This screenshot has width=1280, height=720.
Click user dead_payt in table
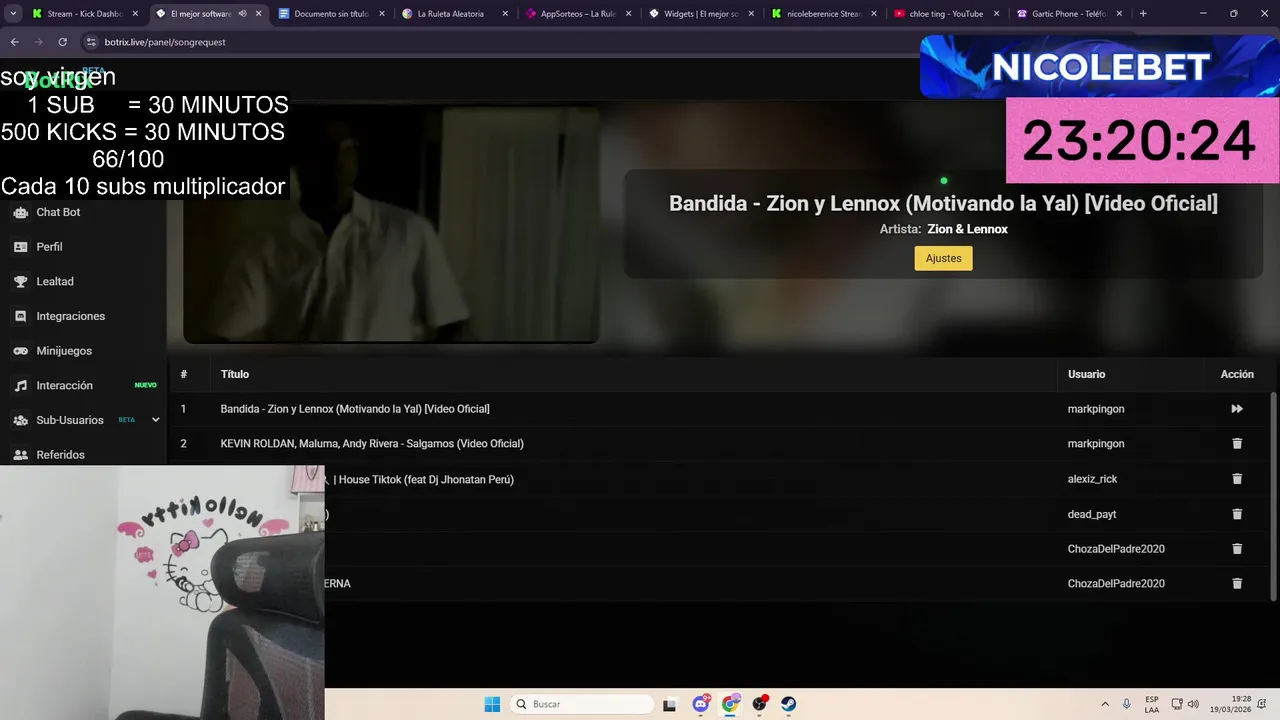[1092, 514]
